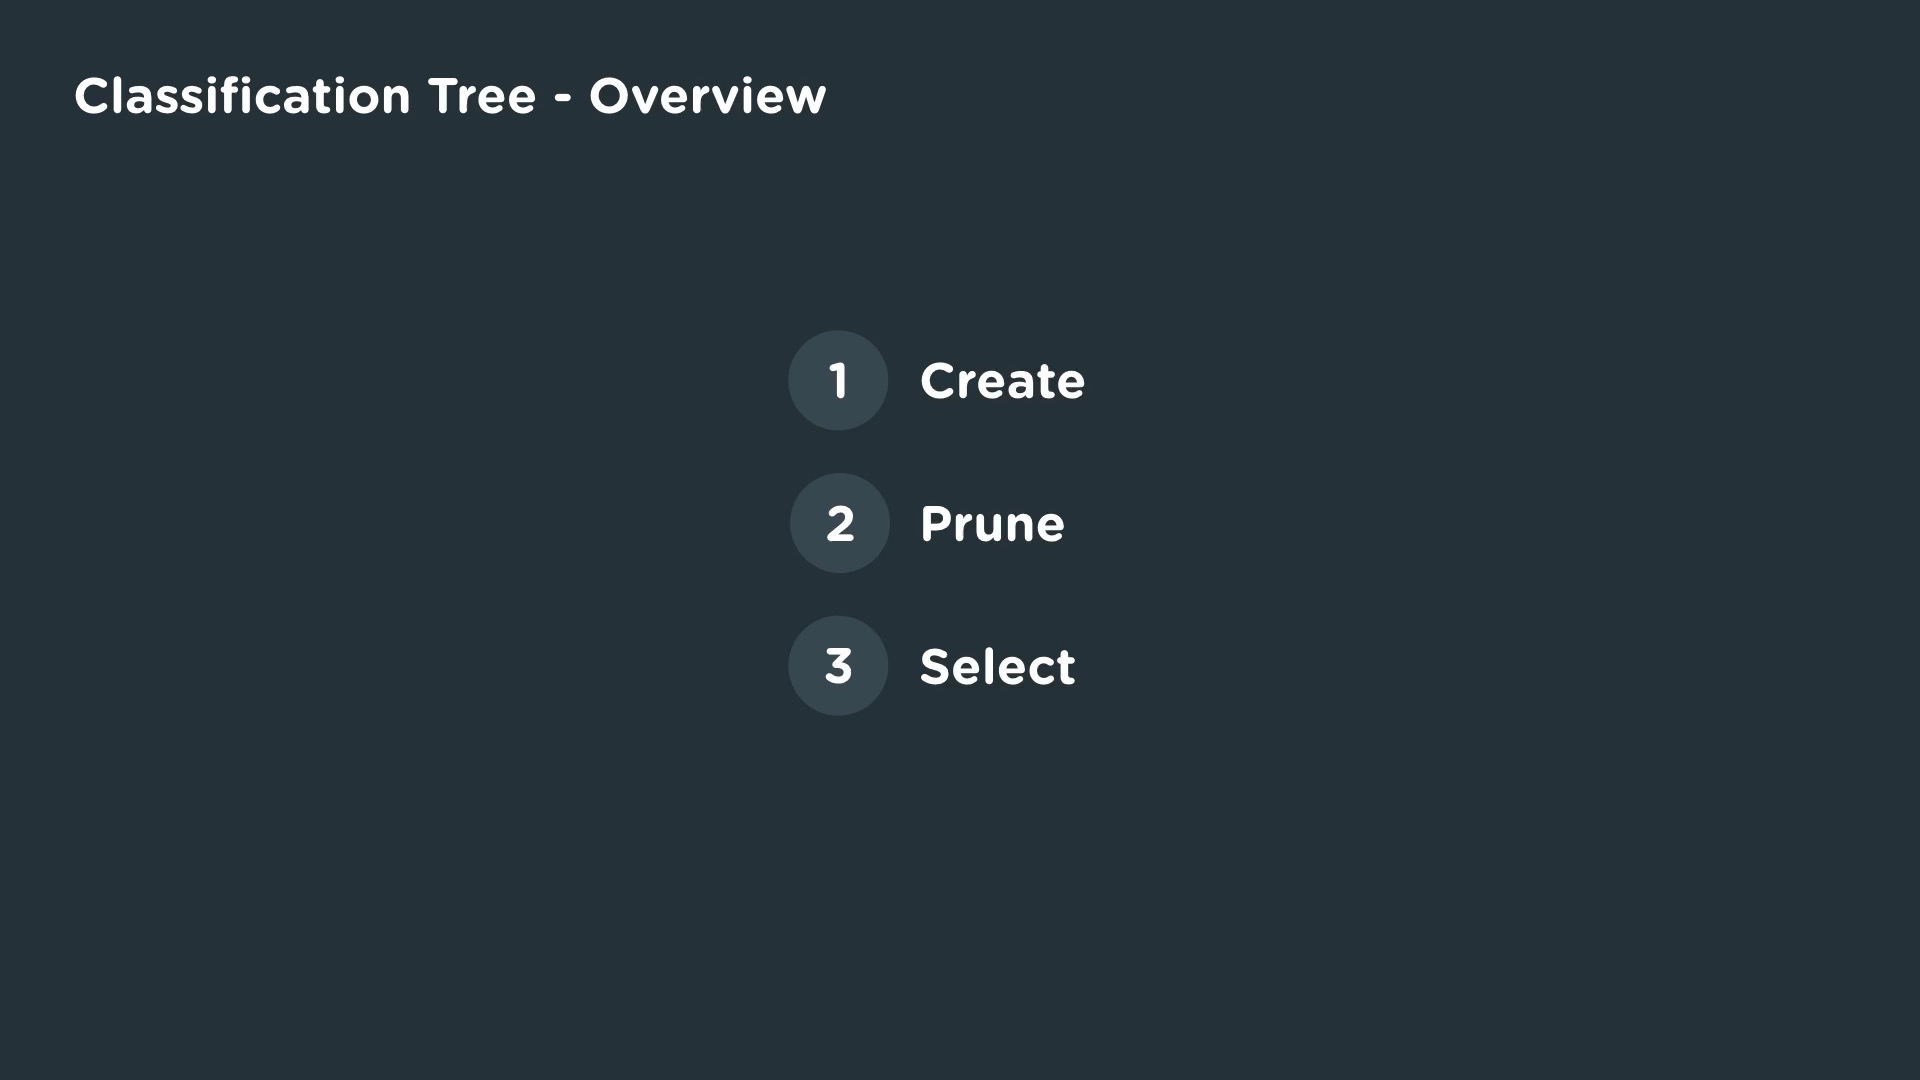Click the circle numbered 2
Screen dimensions: 1920x1080
[839, 523]
